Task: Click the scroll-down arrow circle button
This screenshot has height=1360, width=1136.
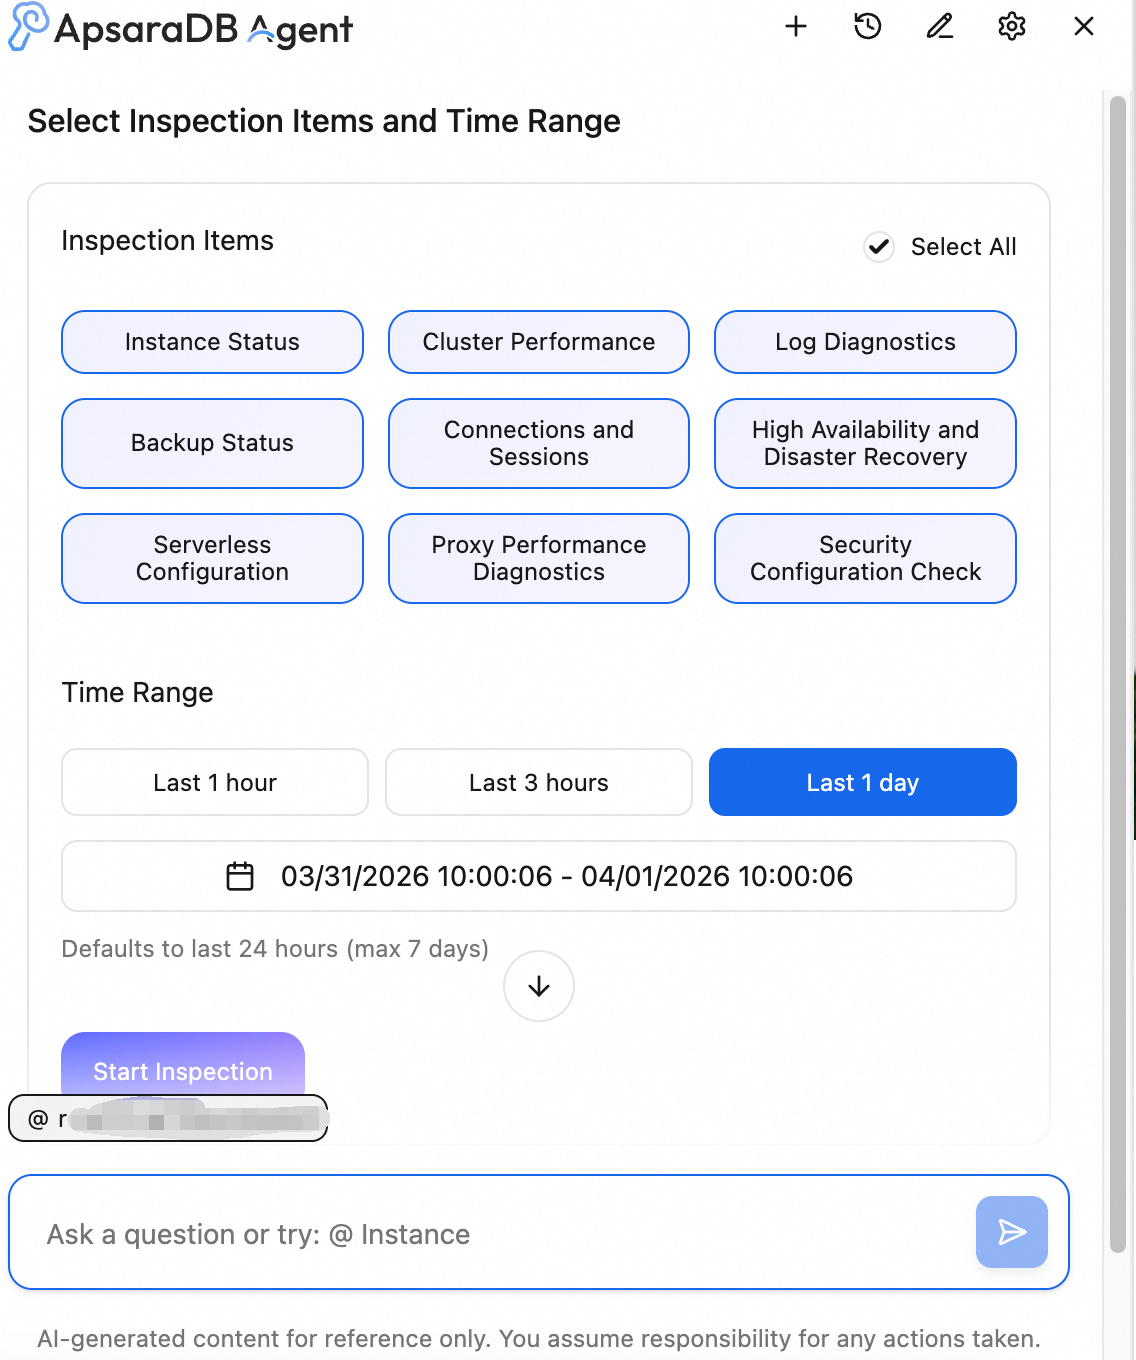Action: (x=539, y=986)
